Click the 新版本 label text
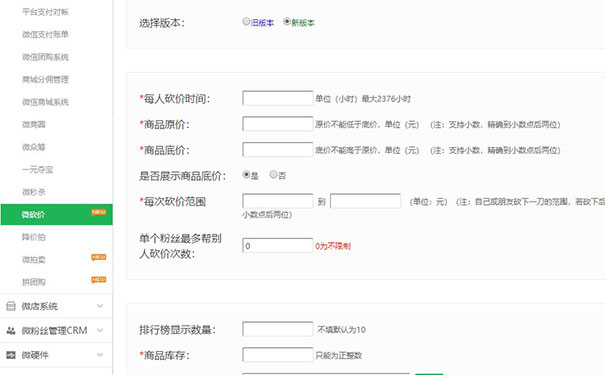This screenshot has width=605, height=375. coord(303,23)
